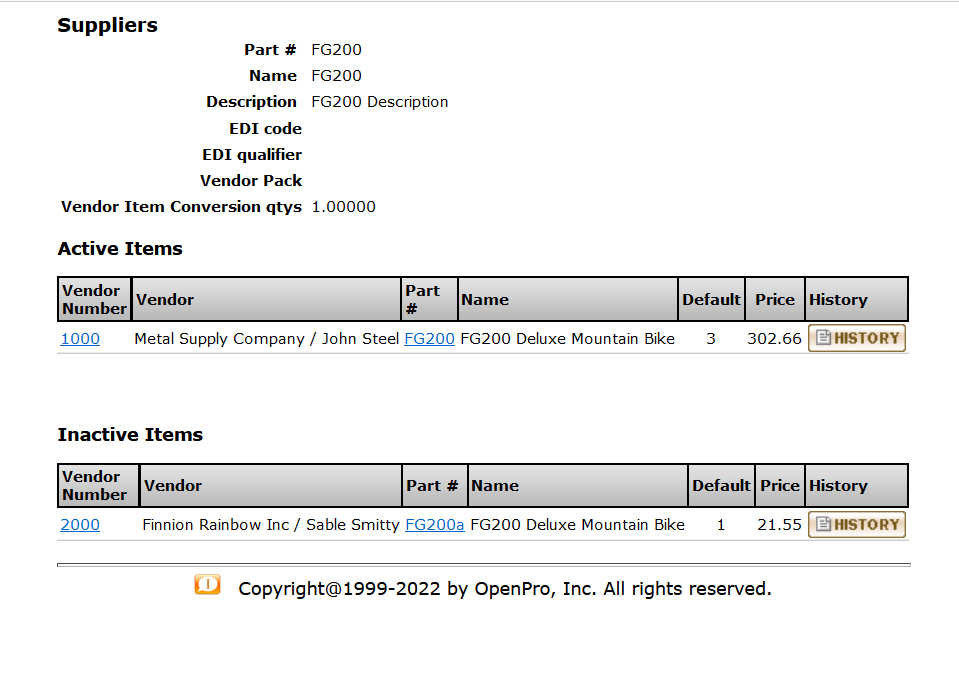Click Name column header in Active Items table
959x676 pixels.
coord(485,300)
